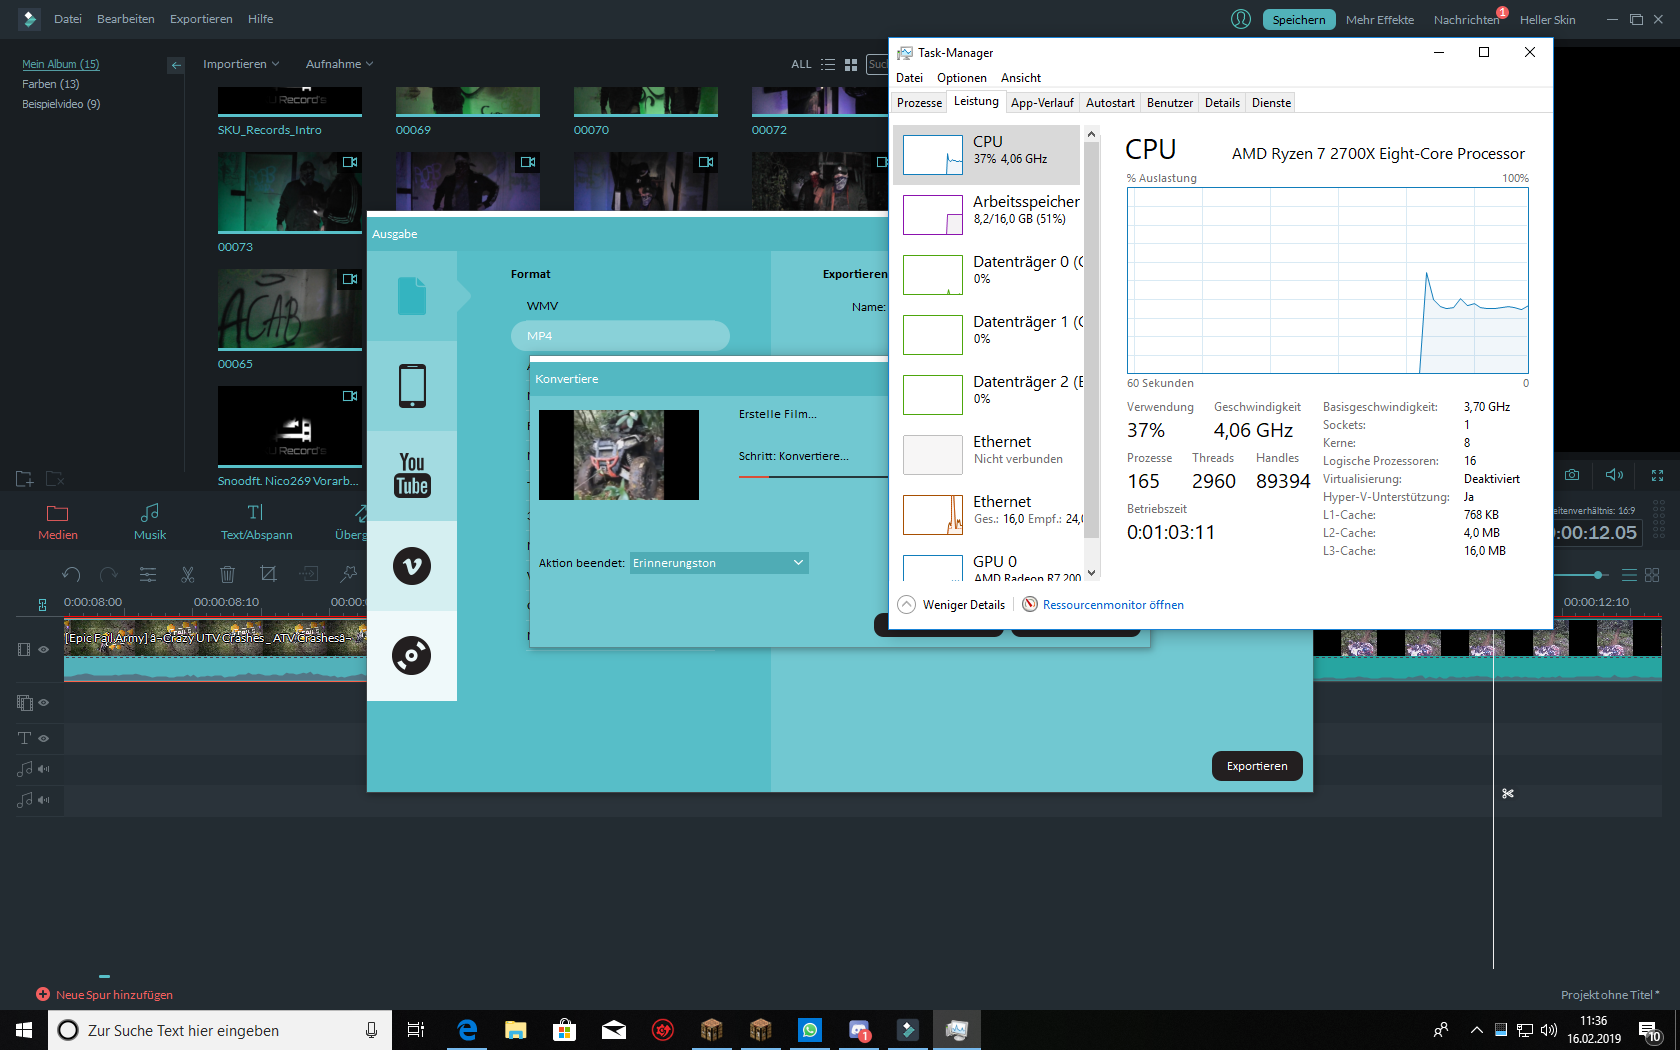
Task: Click the undo arrow in timeline toolbar
Action: click(71, 574)
